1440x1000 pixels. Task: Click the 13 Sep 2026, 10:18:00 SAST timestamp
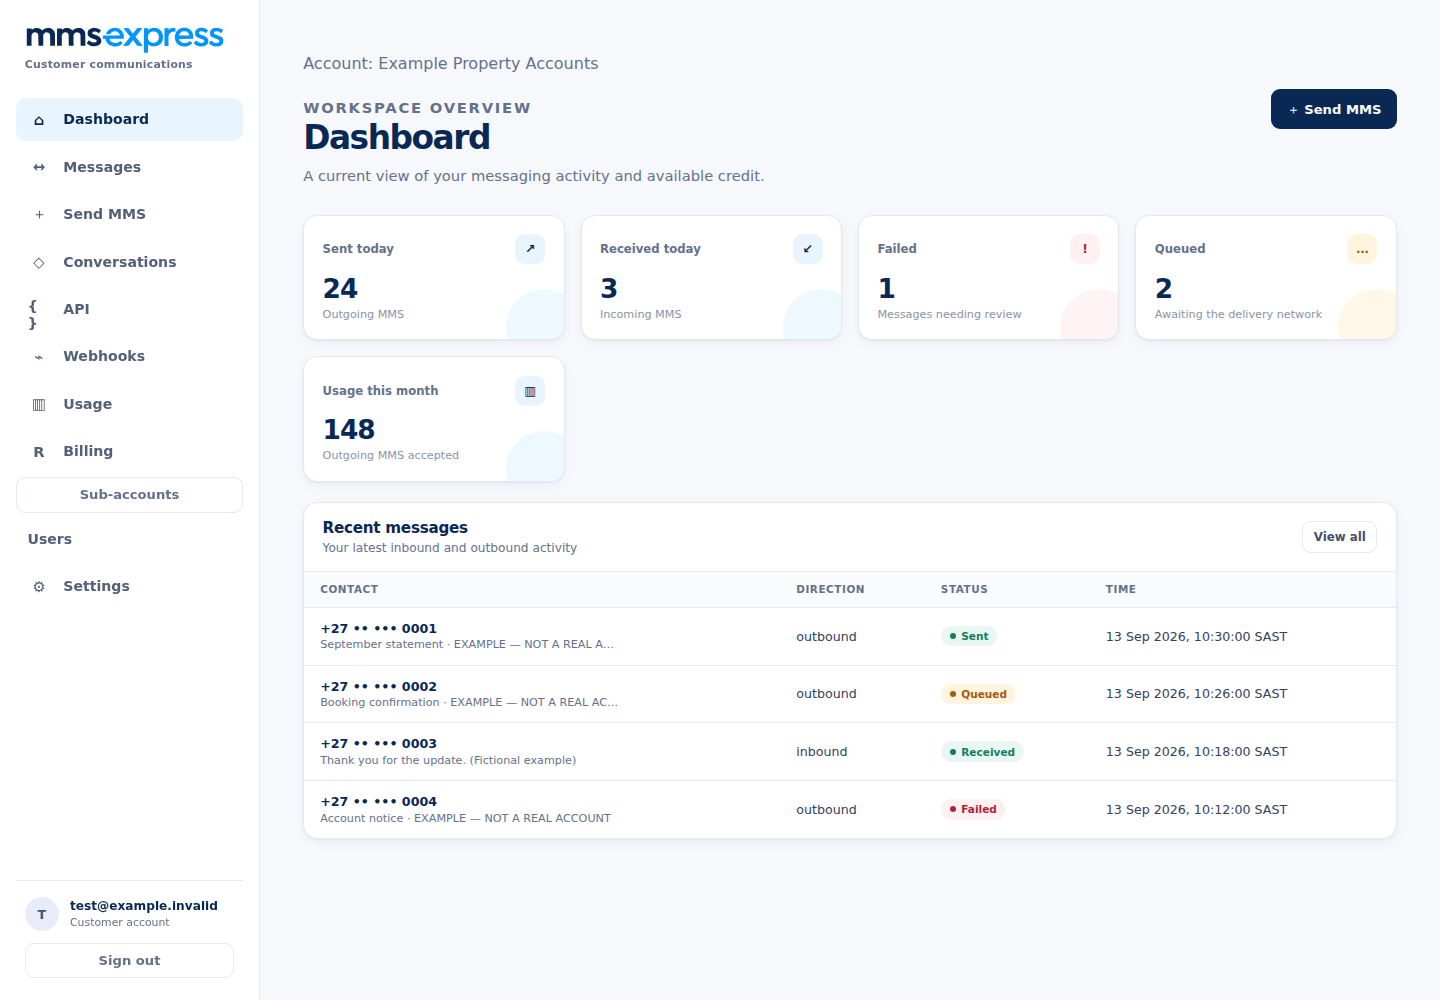pyautogui.click(x=1196, y=752)
